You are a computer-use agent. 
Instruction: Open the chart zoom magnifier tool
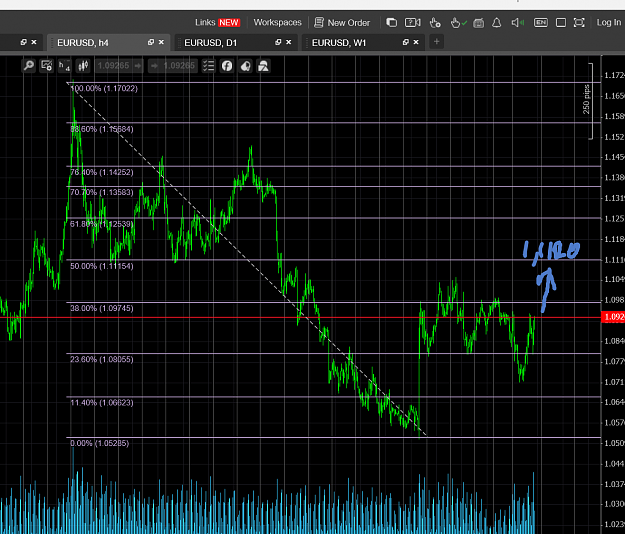28,66
